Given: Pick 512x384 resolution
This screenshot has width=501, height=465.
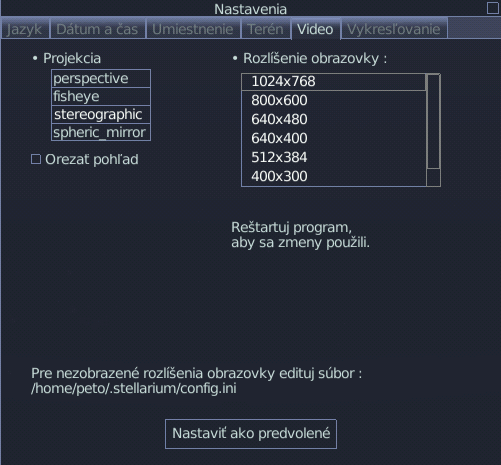Looking at the screenshot, I should pyautogui.click(x=334, y=157).
